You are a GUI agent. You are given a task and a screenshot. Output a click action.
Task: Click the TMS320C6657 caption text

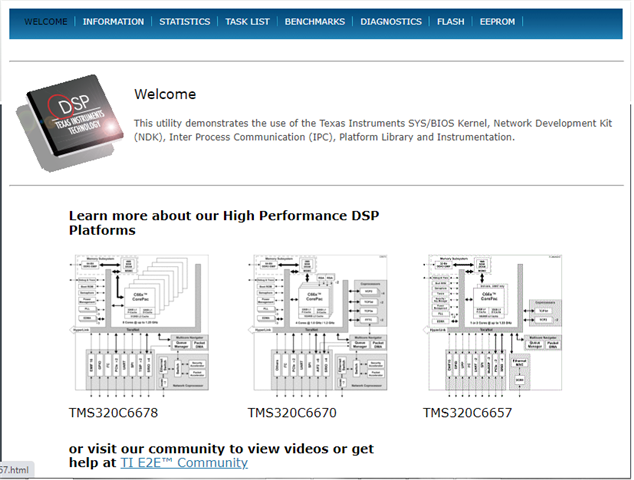pos(467,413)
